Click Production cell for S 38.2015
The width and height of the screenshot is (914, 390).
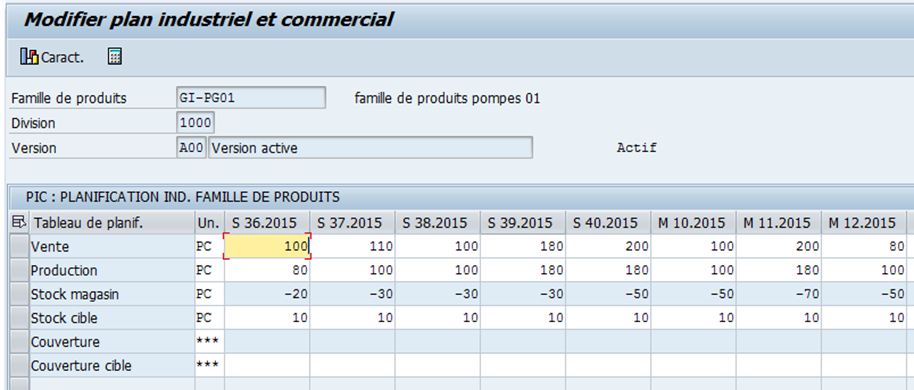coord(437,270)
